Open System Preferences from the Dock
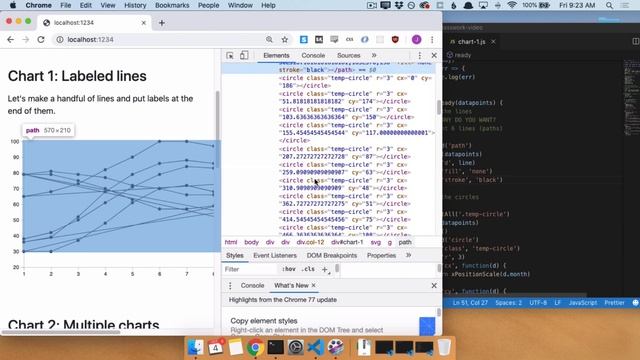The image size is (640, 360). coord(296,347)
